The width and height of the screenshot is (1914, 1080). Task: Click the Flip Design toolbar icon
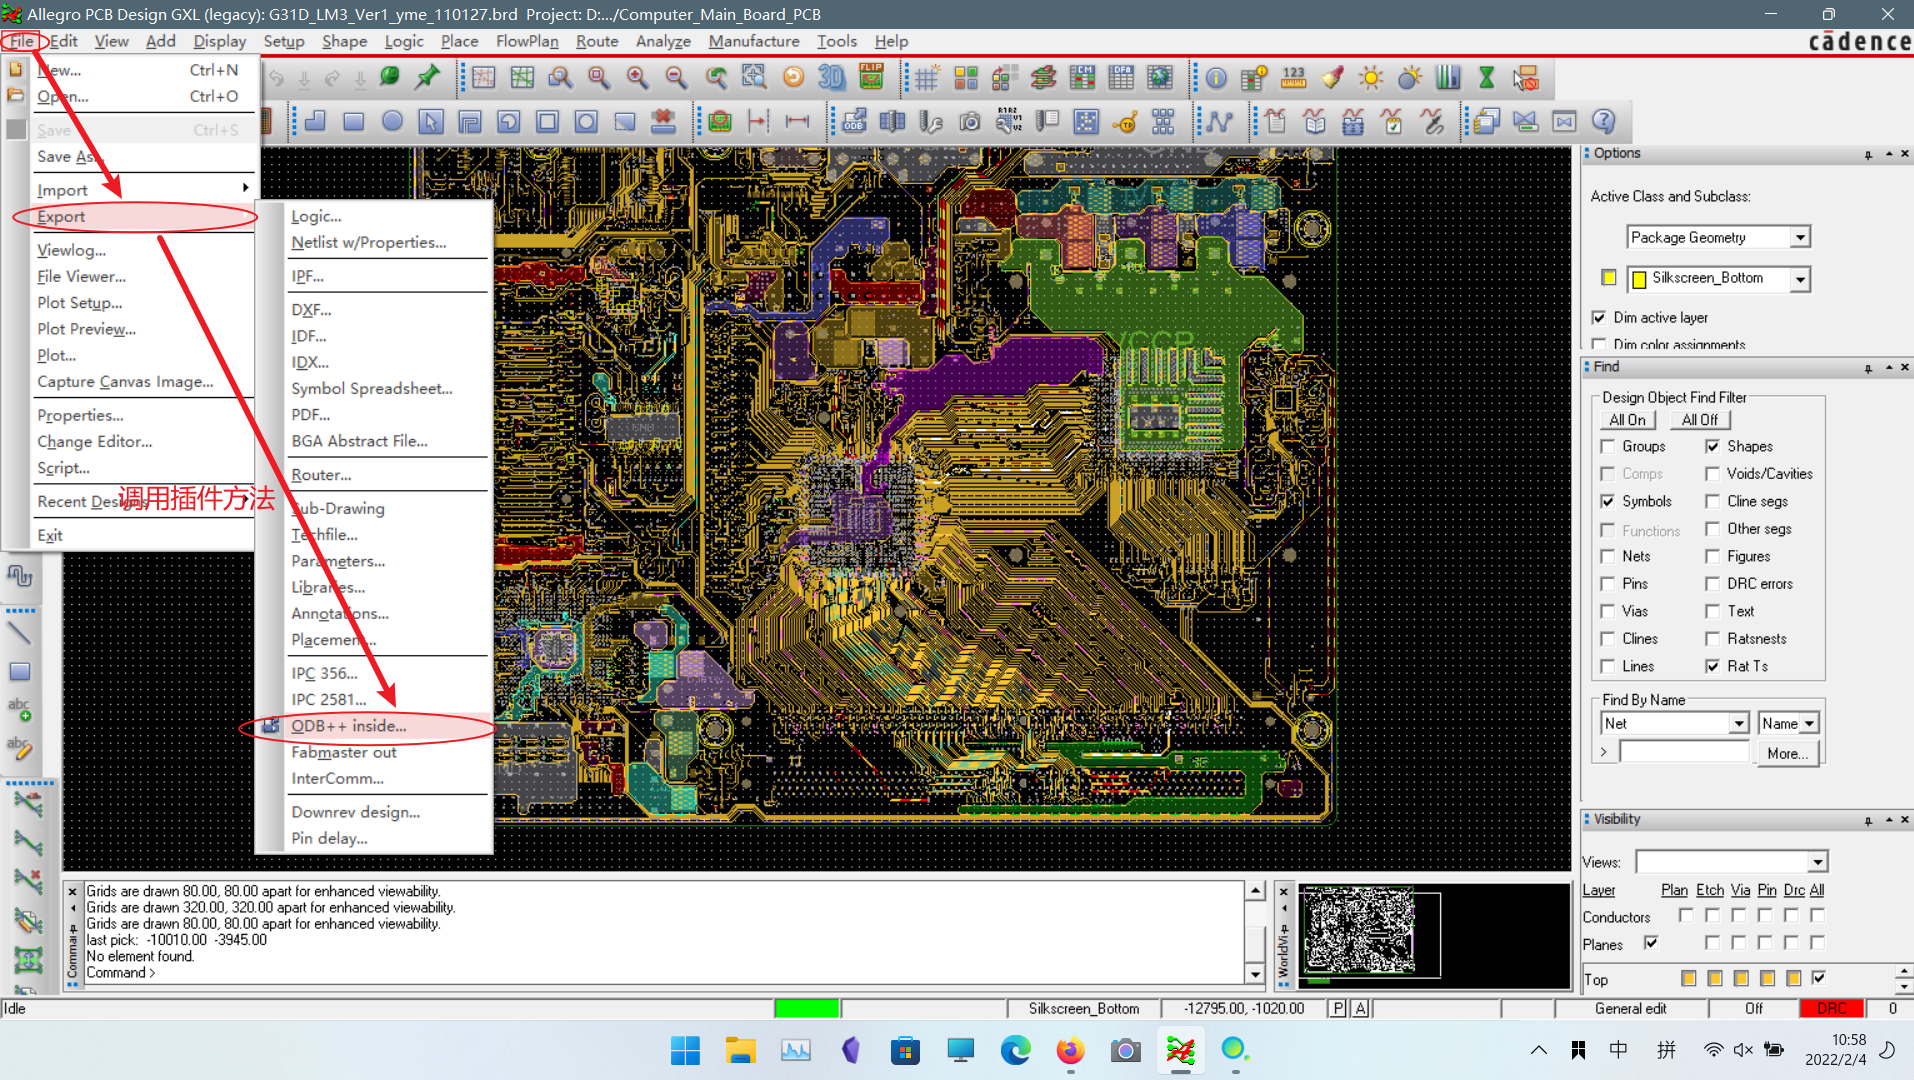click(x=871, y=78)
